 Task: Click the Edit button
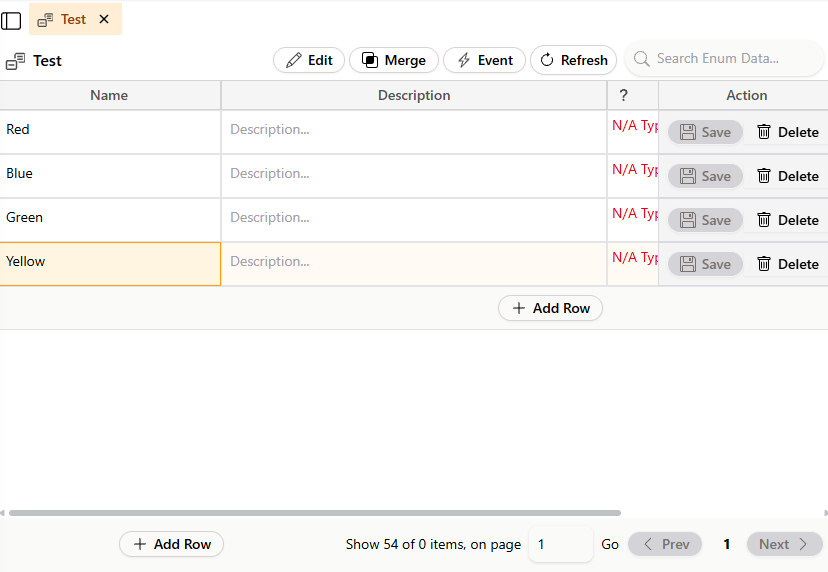[309, 60]
